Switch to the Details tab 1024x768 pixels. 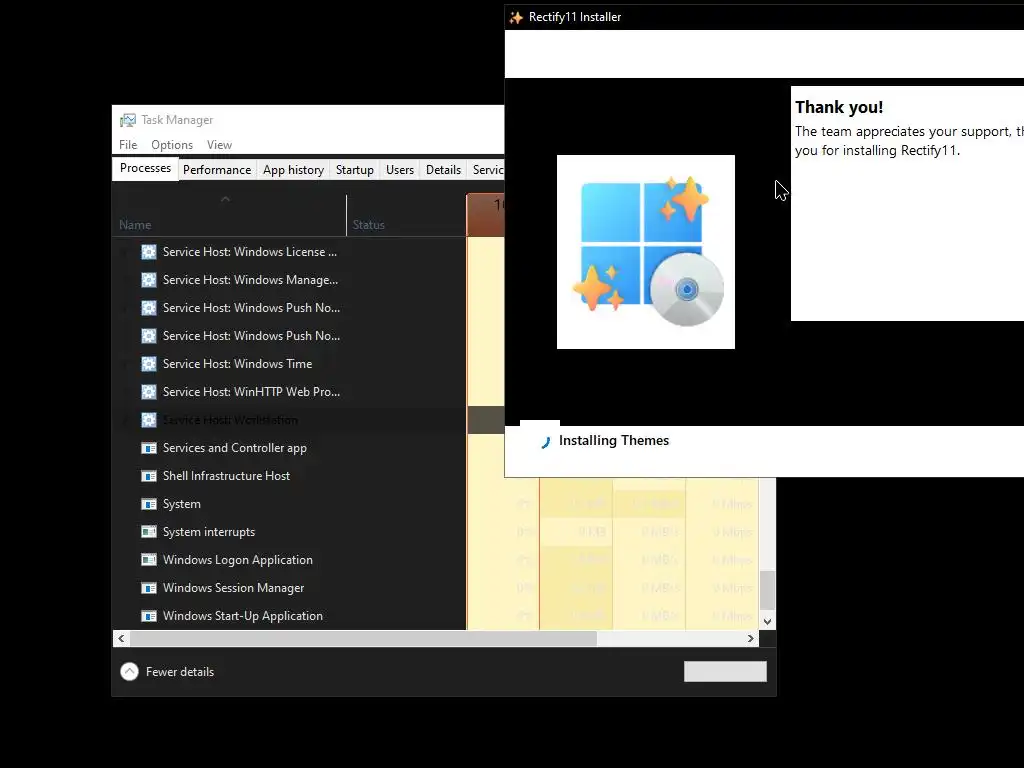tap(443, 170)
